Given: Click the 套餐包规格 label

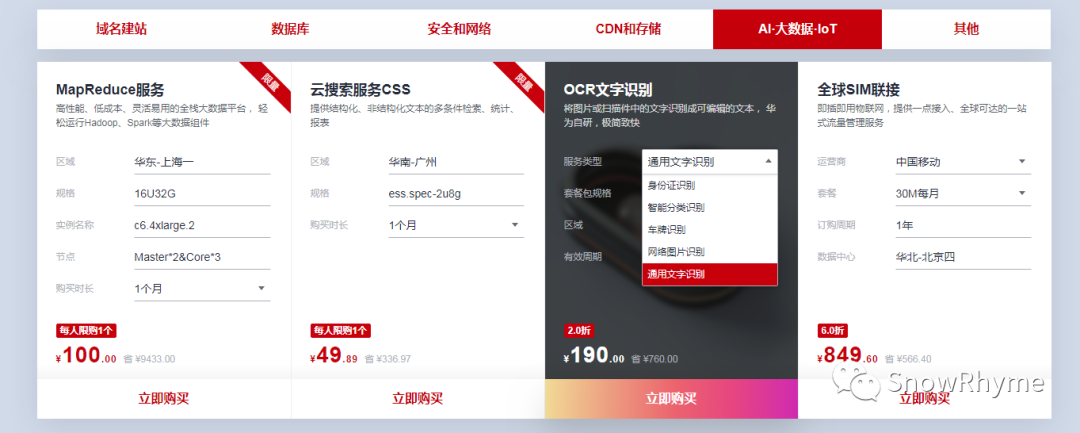Looking at the screenshot, I should click(588, 193).
